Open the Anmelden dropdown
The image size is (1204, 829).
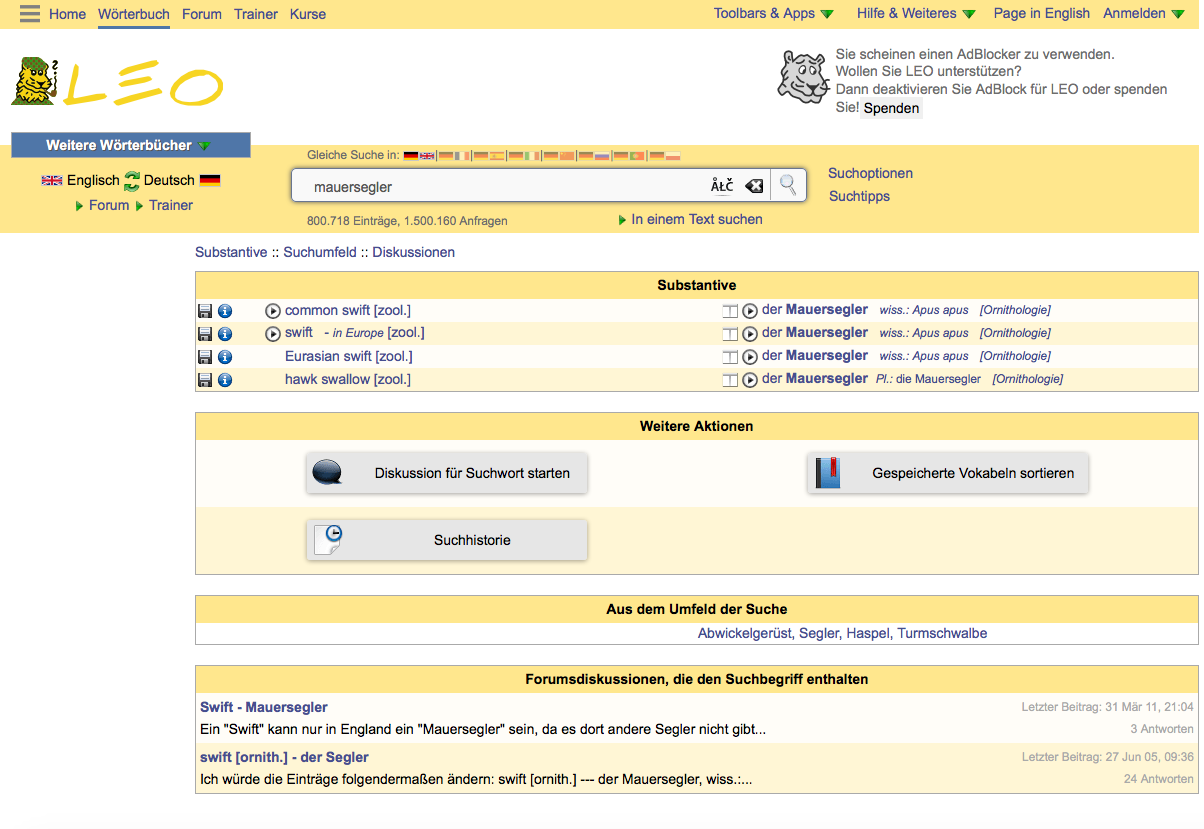click(1143, 13)
